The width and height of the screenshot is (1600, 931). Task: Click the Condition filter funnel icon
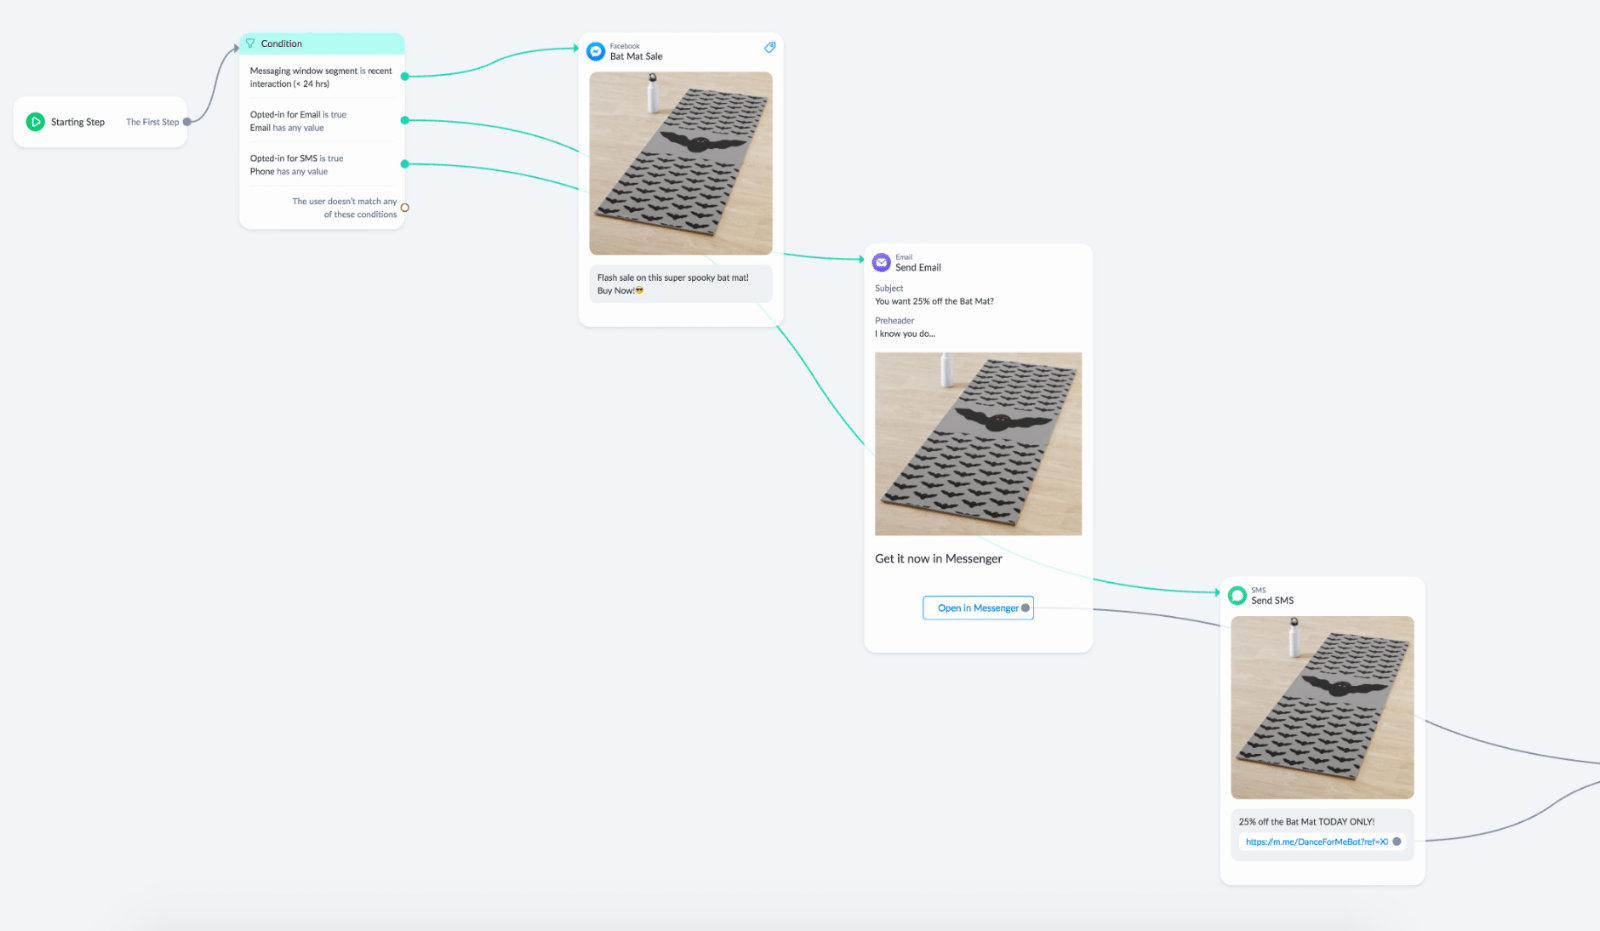coord(250,43)
